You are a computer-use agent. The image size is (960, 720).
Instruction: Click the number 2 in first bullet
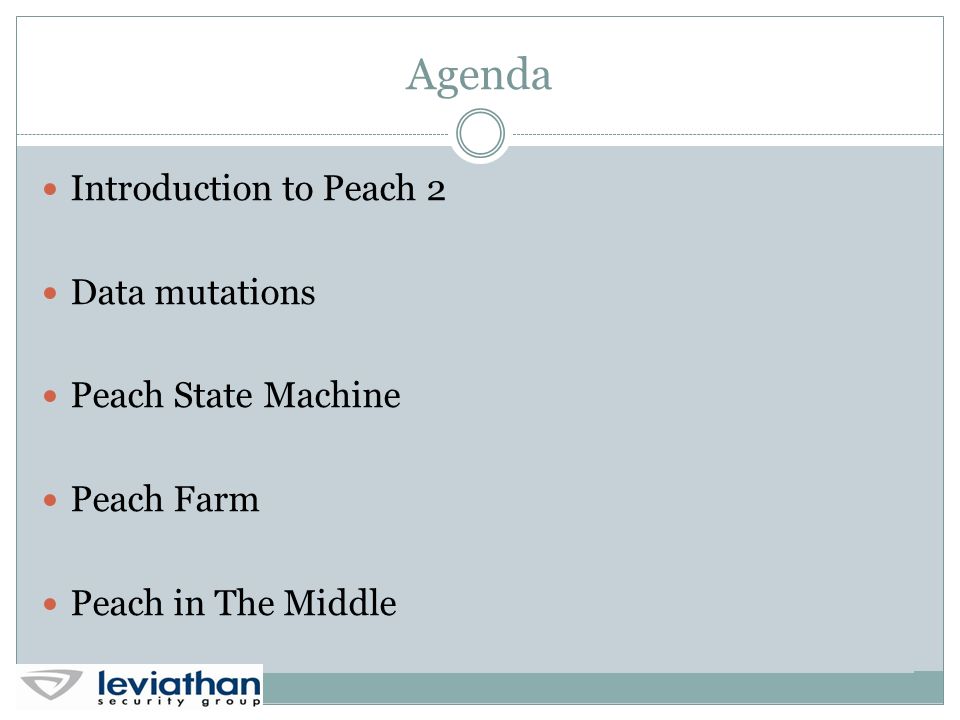436,191
